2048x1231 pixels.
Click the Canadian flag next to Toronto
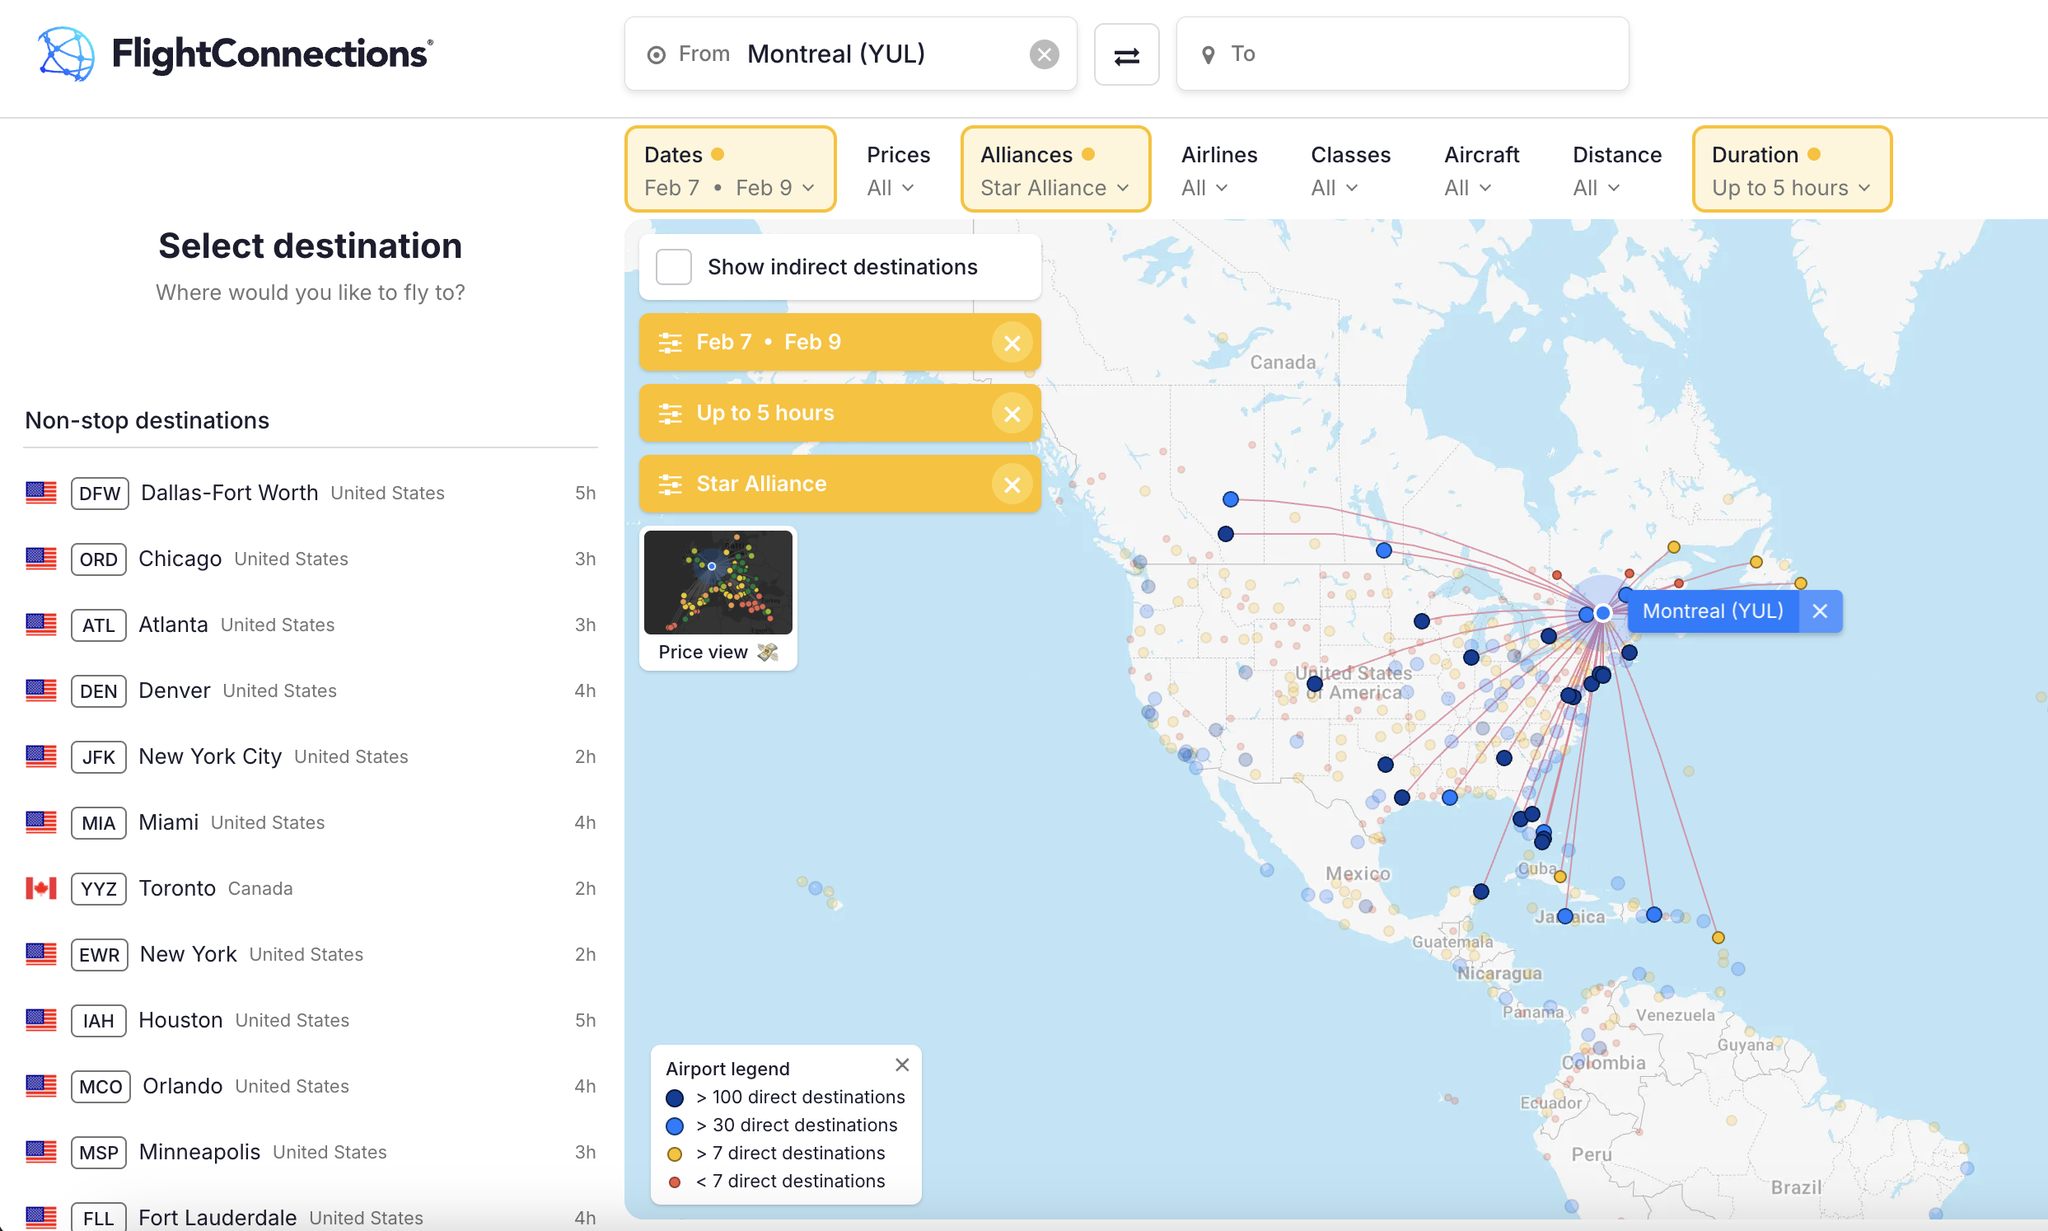tap(41, 888)
